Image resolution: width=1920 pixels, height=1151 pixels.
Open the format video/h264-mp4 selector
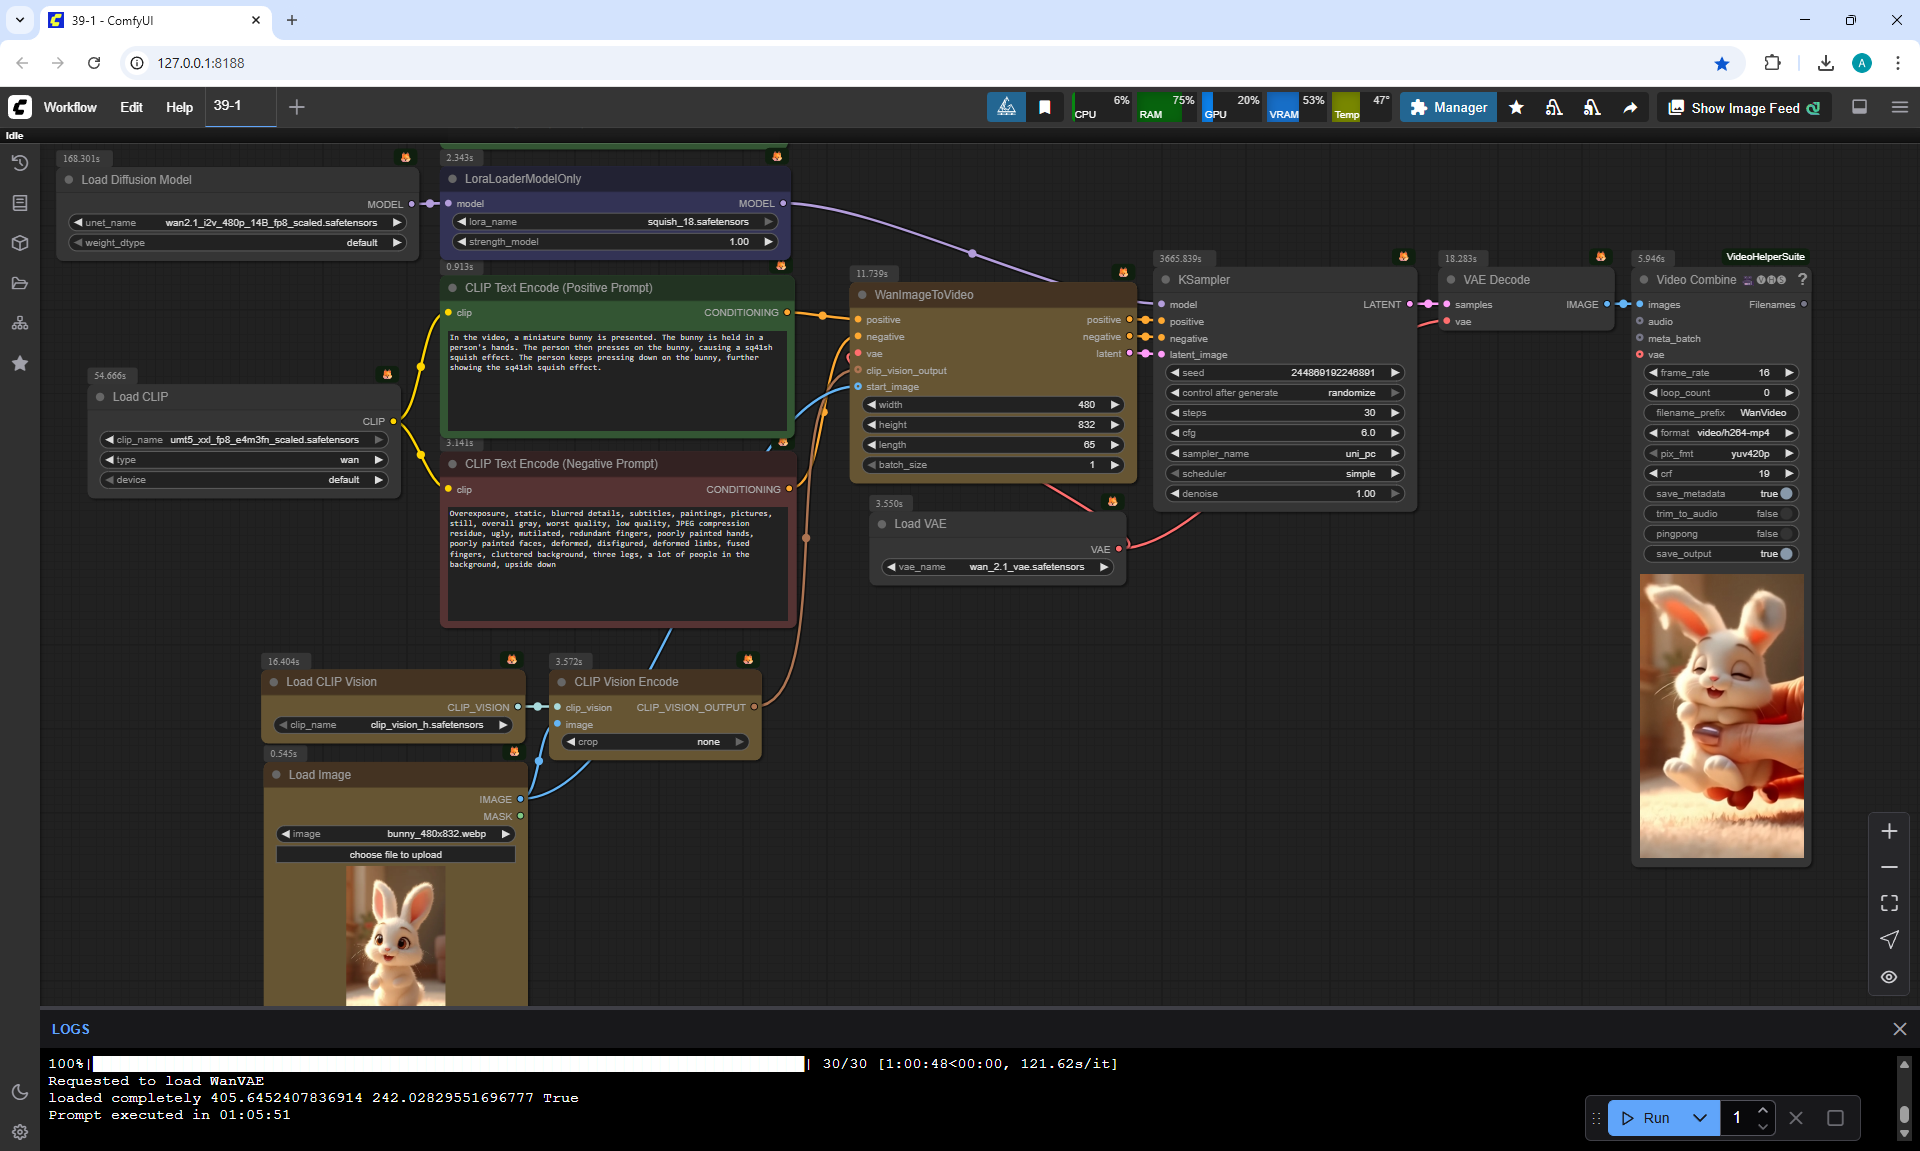[x=1720, y=433]
